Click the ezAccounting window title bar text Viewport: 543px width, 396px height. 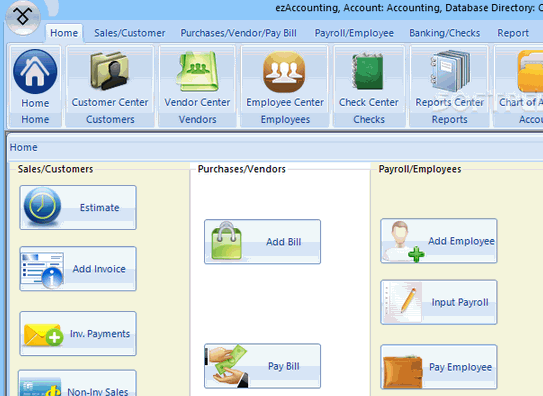pyautogui.click(x=409, y=8)
